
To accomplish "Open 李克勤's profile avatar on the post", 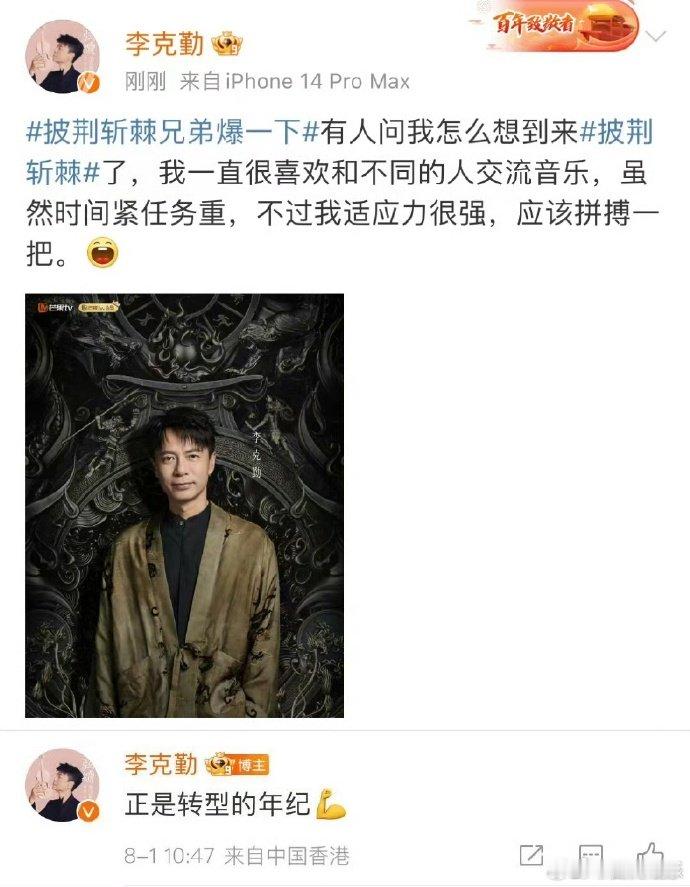I will (62, 57).
